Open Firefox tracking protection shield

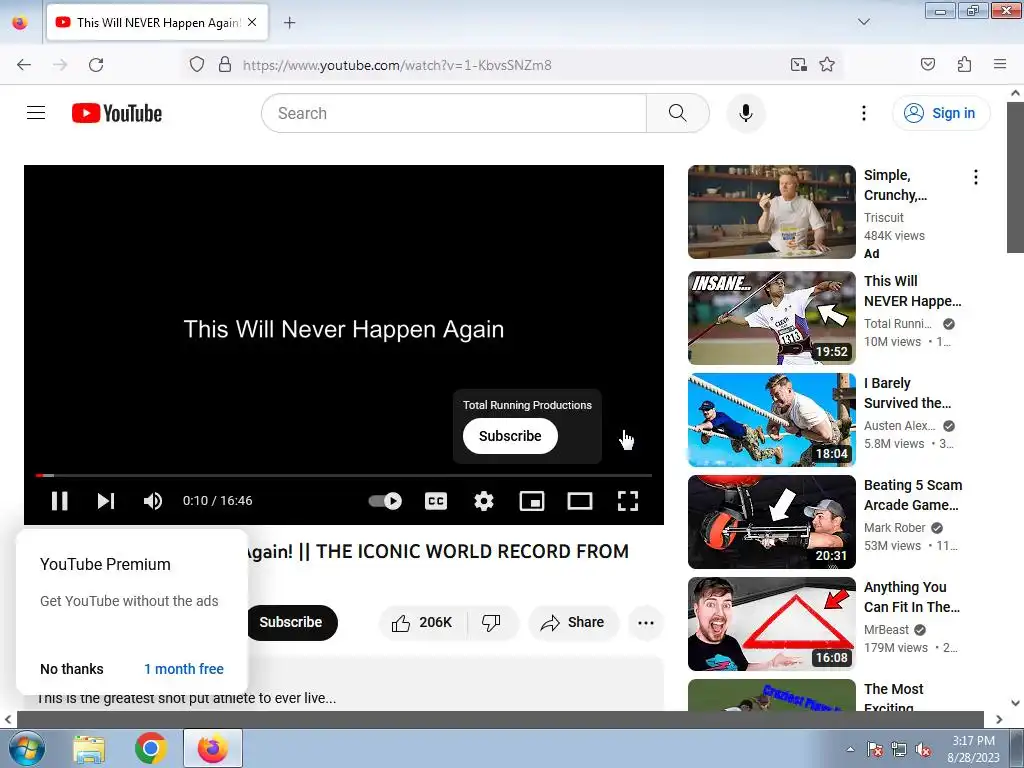197,65
